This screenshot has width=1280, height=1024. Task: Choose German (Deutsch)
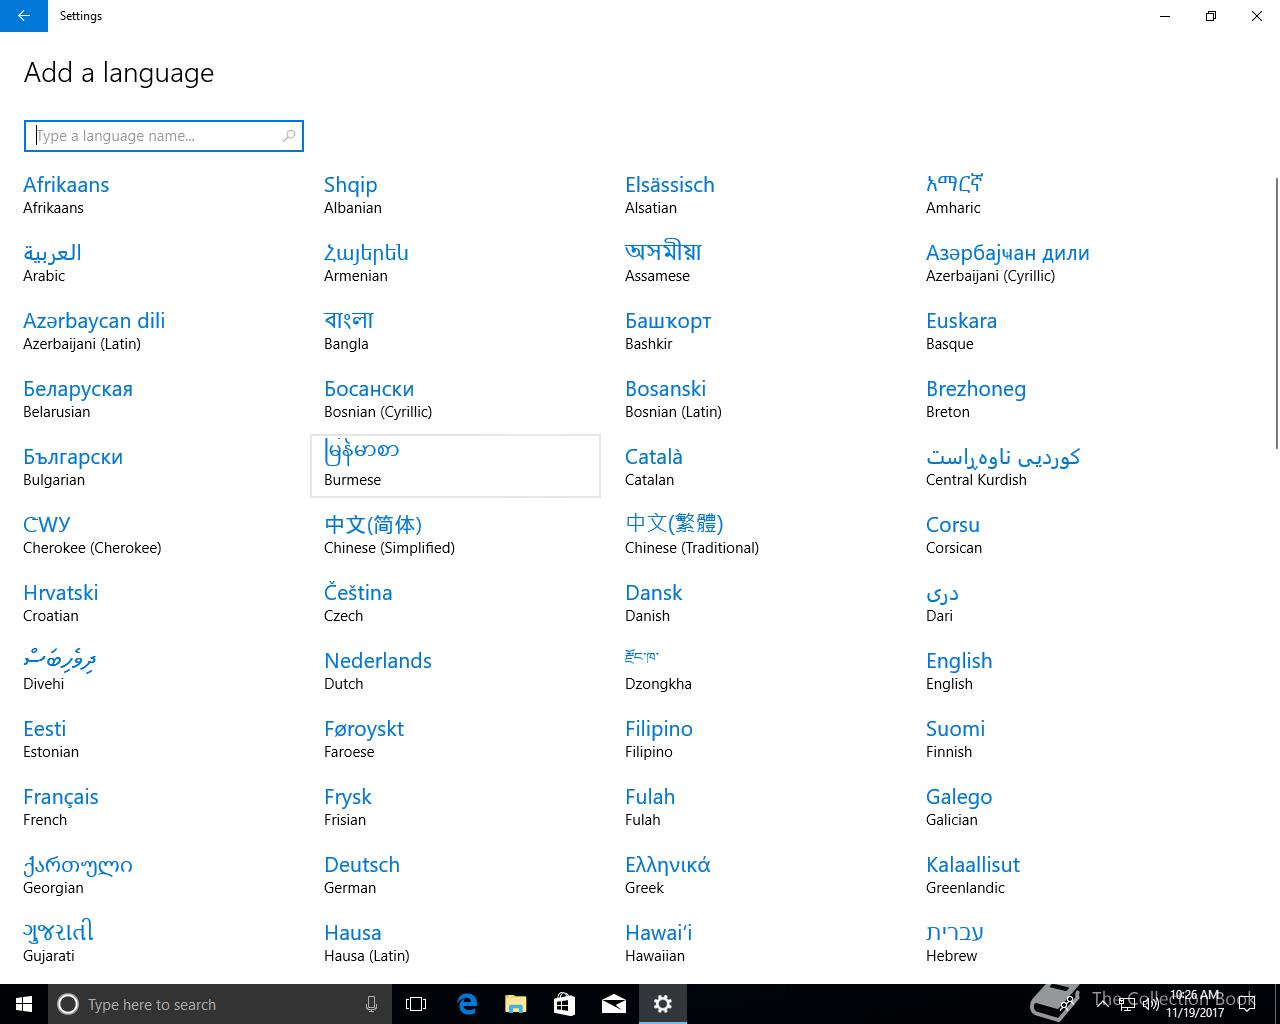coord(455,875)
